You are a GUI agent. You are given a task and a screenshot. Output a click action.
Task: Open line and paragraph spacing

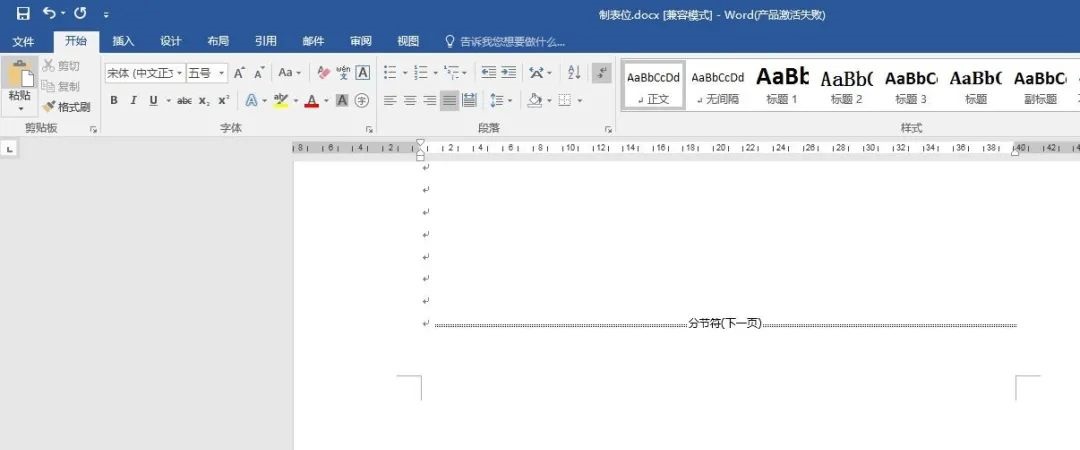click(497, 101)
